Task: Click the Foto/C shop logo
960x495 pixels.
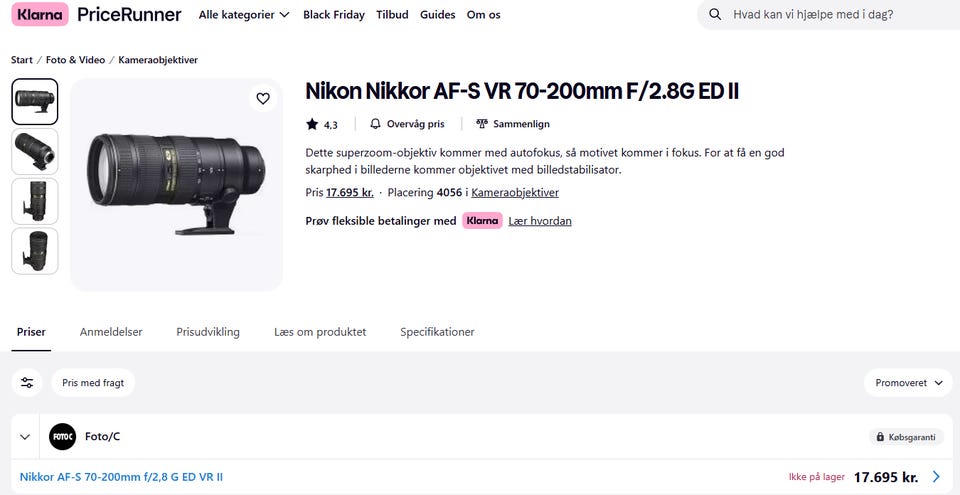Action: 63,437
